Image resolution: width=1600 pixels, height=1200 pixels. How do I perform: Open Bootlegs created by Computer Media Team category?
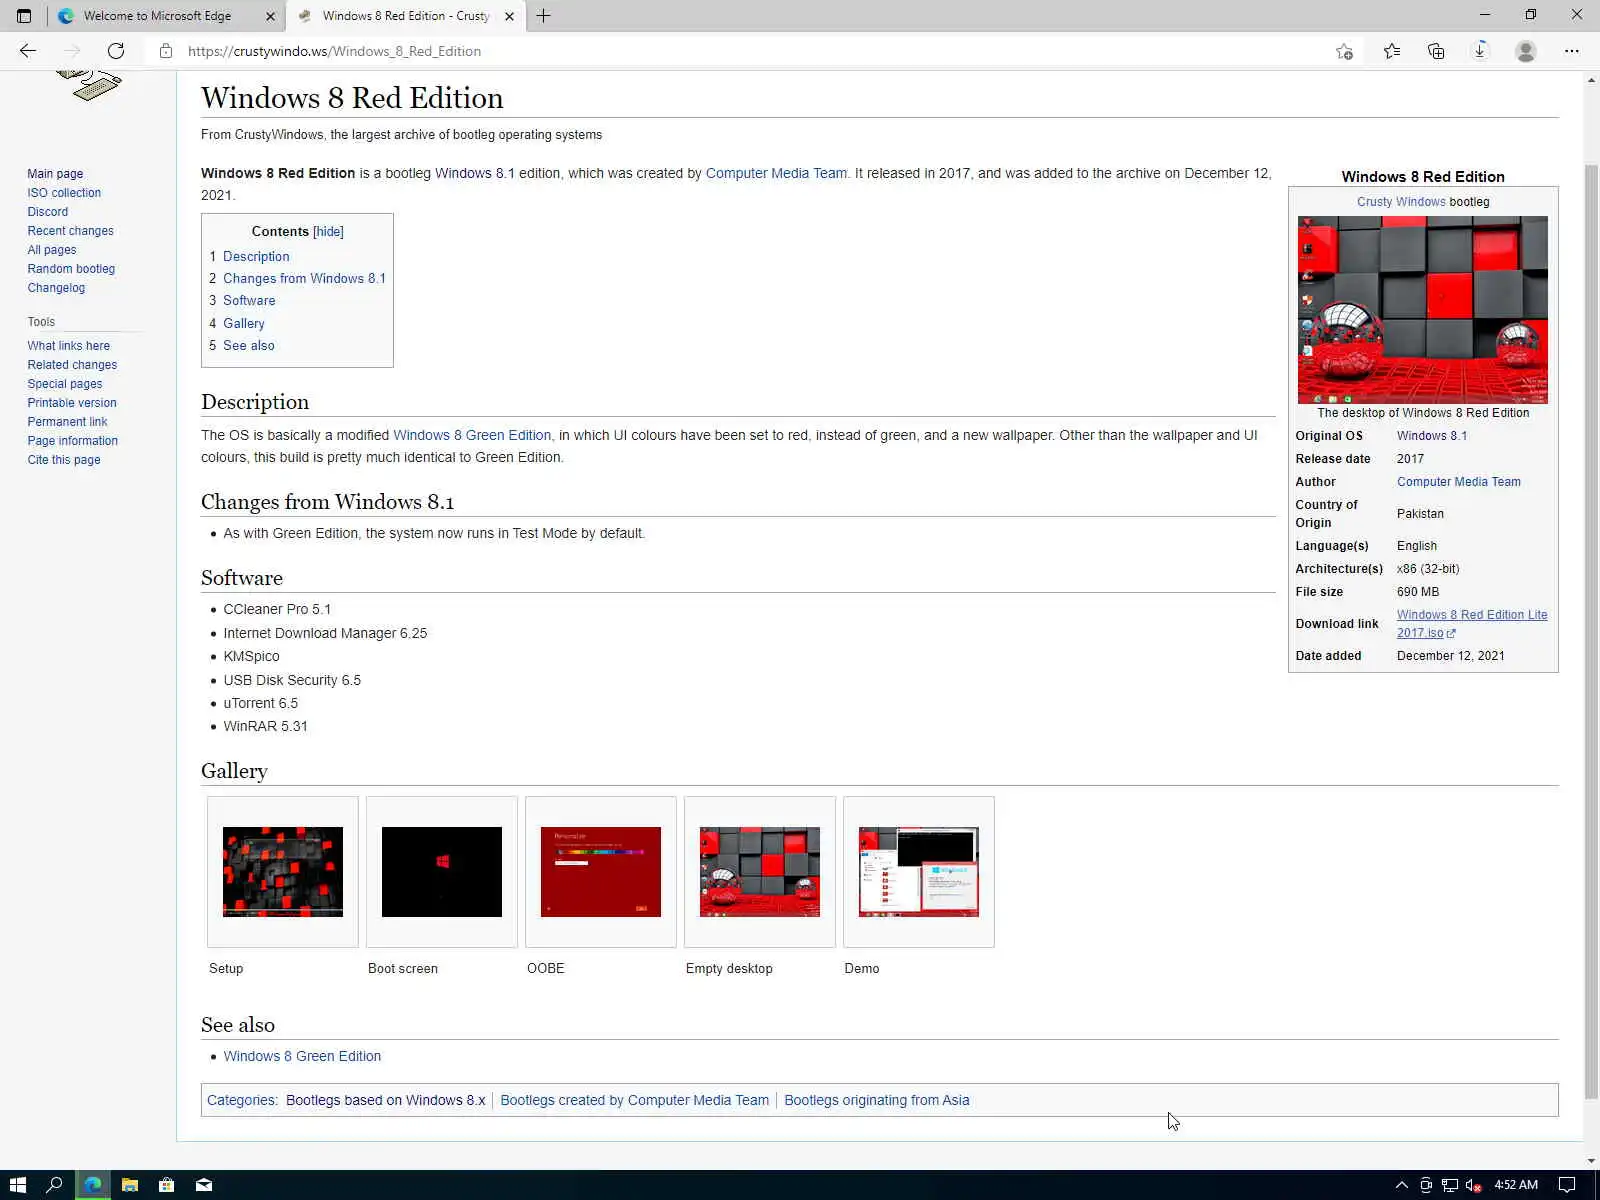[x=635, y=1100]
